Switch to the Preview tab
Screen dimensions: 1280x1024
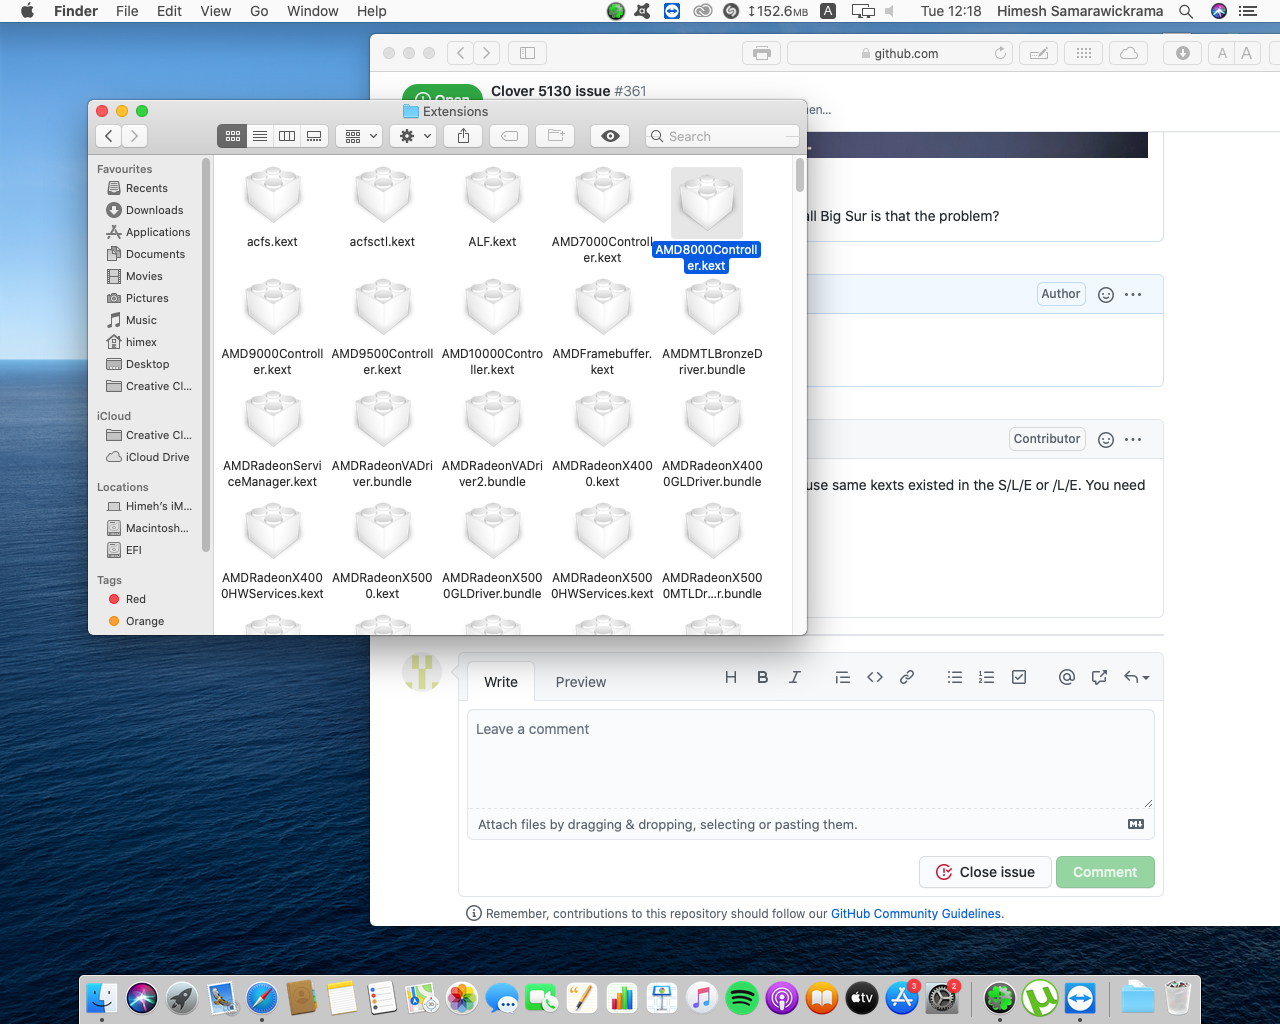coord(581,682)
